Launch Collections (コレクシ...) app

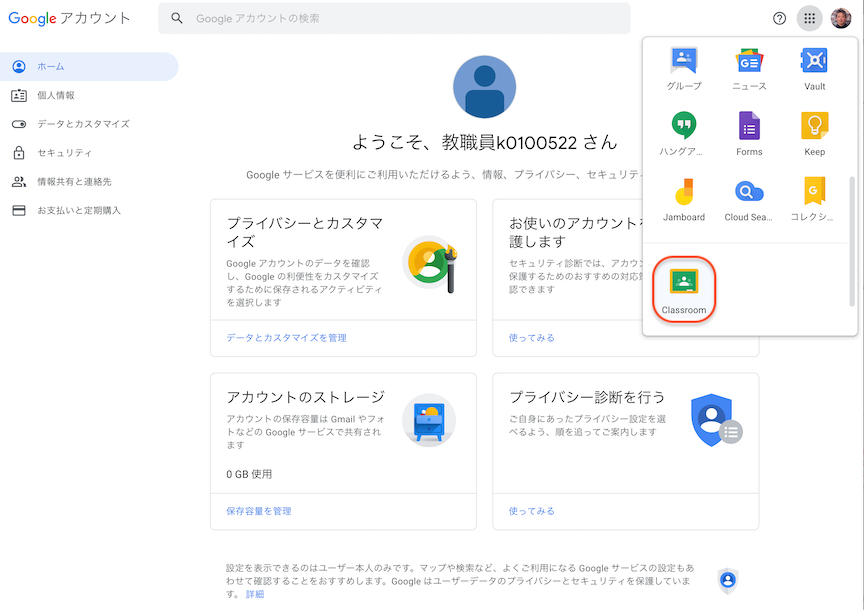click(x=814, y=199)
